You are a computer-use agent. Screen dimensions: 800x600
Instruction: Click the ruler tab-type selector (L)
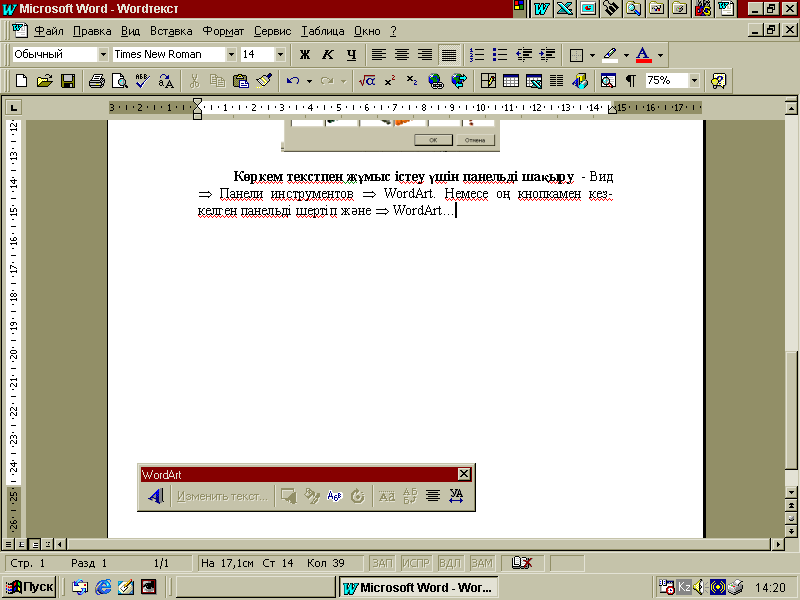point(13,108)
